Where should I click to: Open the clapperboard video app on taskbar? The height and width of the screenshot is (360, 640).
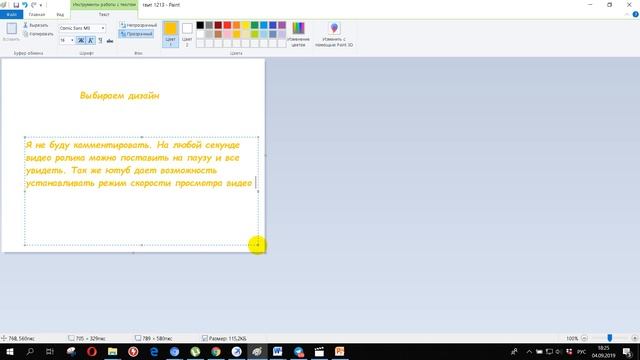click(x=319, y=351)
